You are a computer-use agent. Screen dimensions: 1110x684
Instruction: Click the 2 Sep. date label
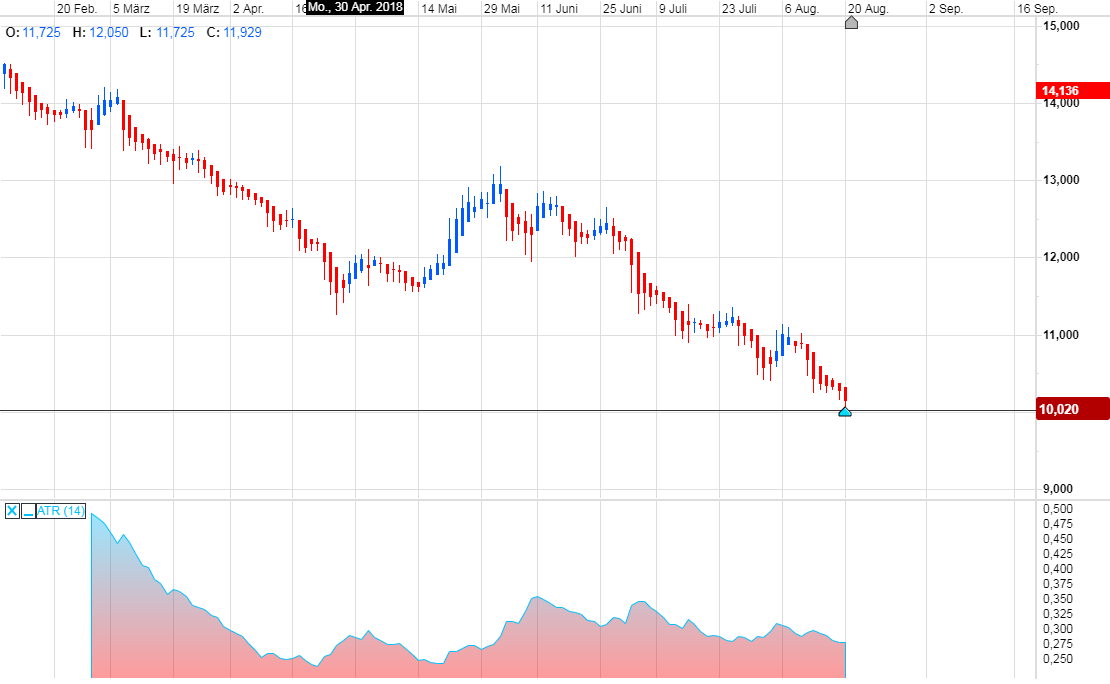946,9
